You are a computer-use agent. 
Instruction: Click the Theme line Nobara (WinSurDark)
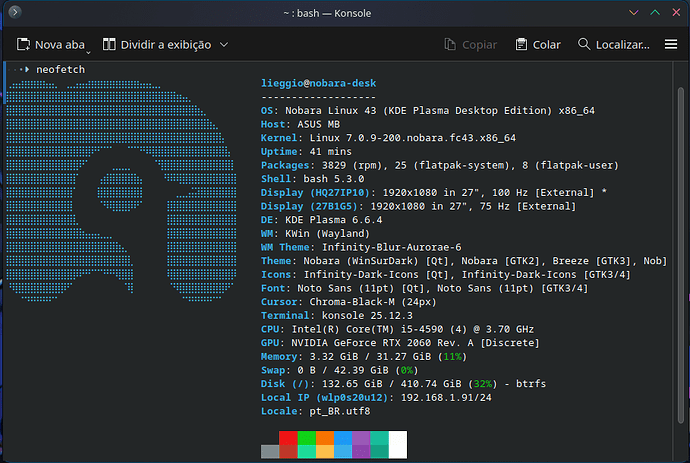tap(464, 261)
